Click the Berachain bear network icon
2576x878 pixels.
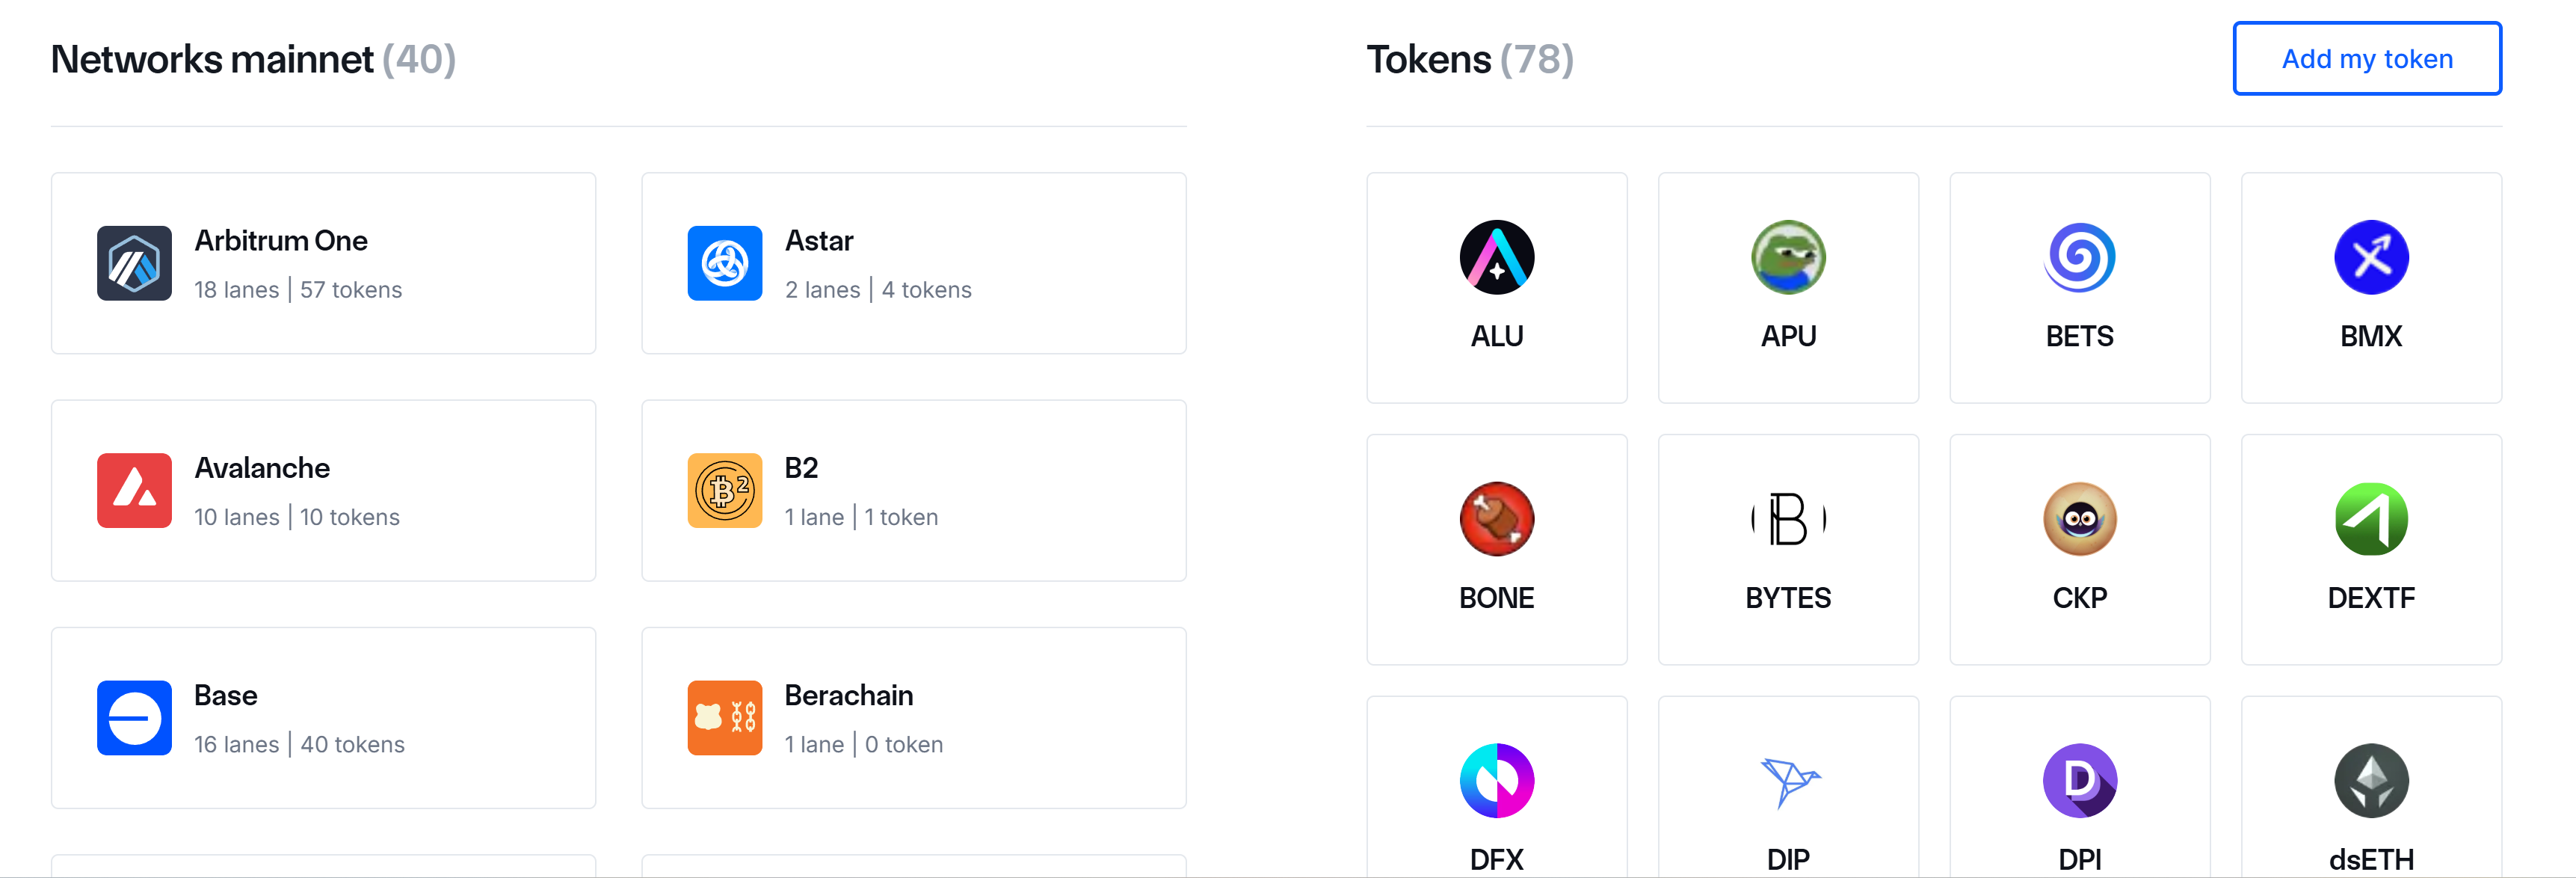724,717
